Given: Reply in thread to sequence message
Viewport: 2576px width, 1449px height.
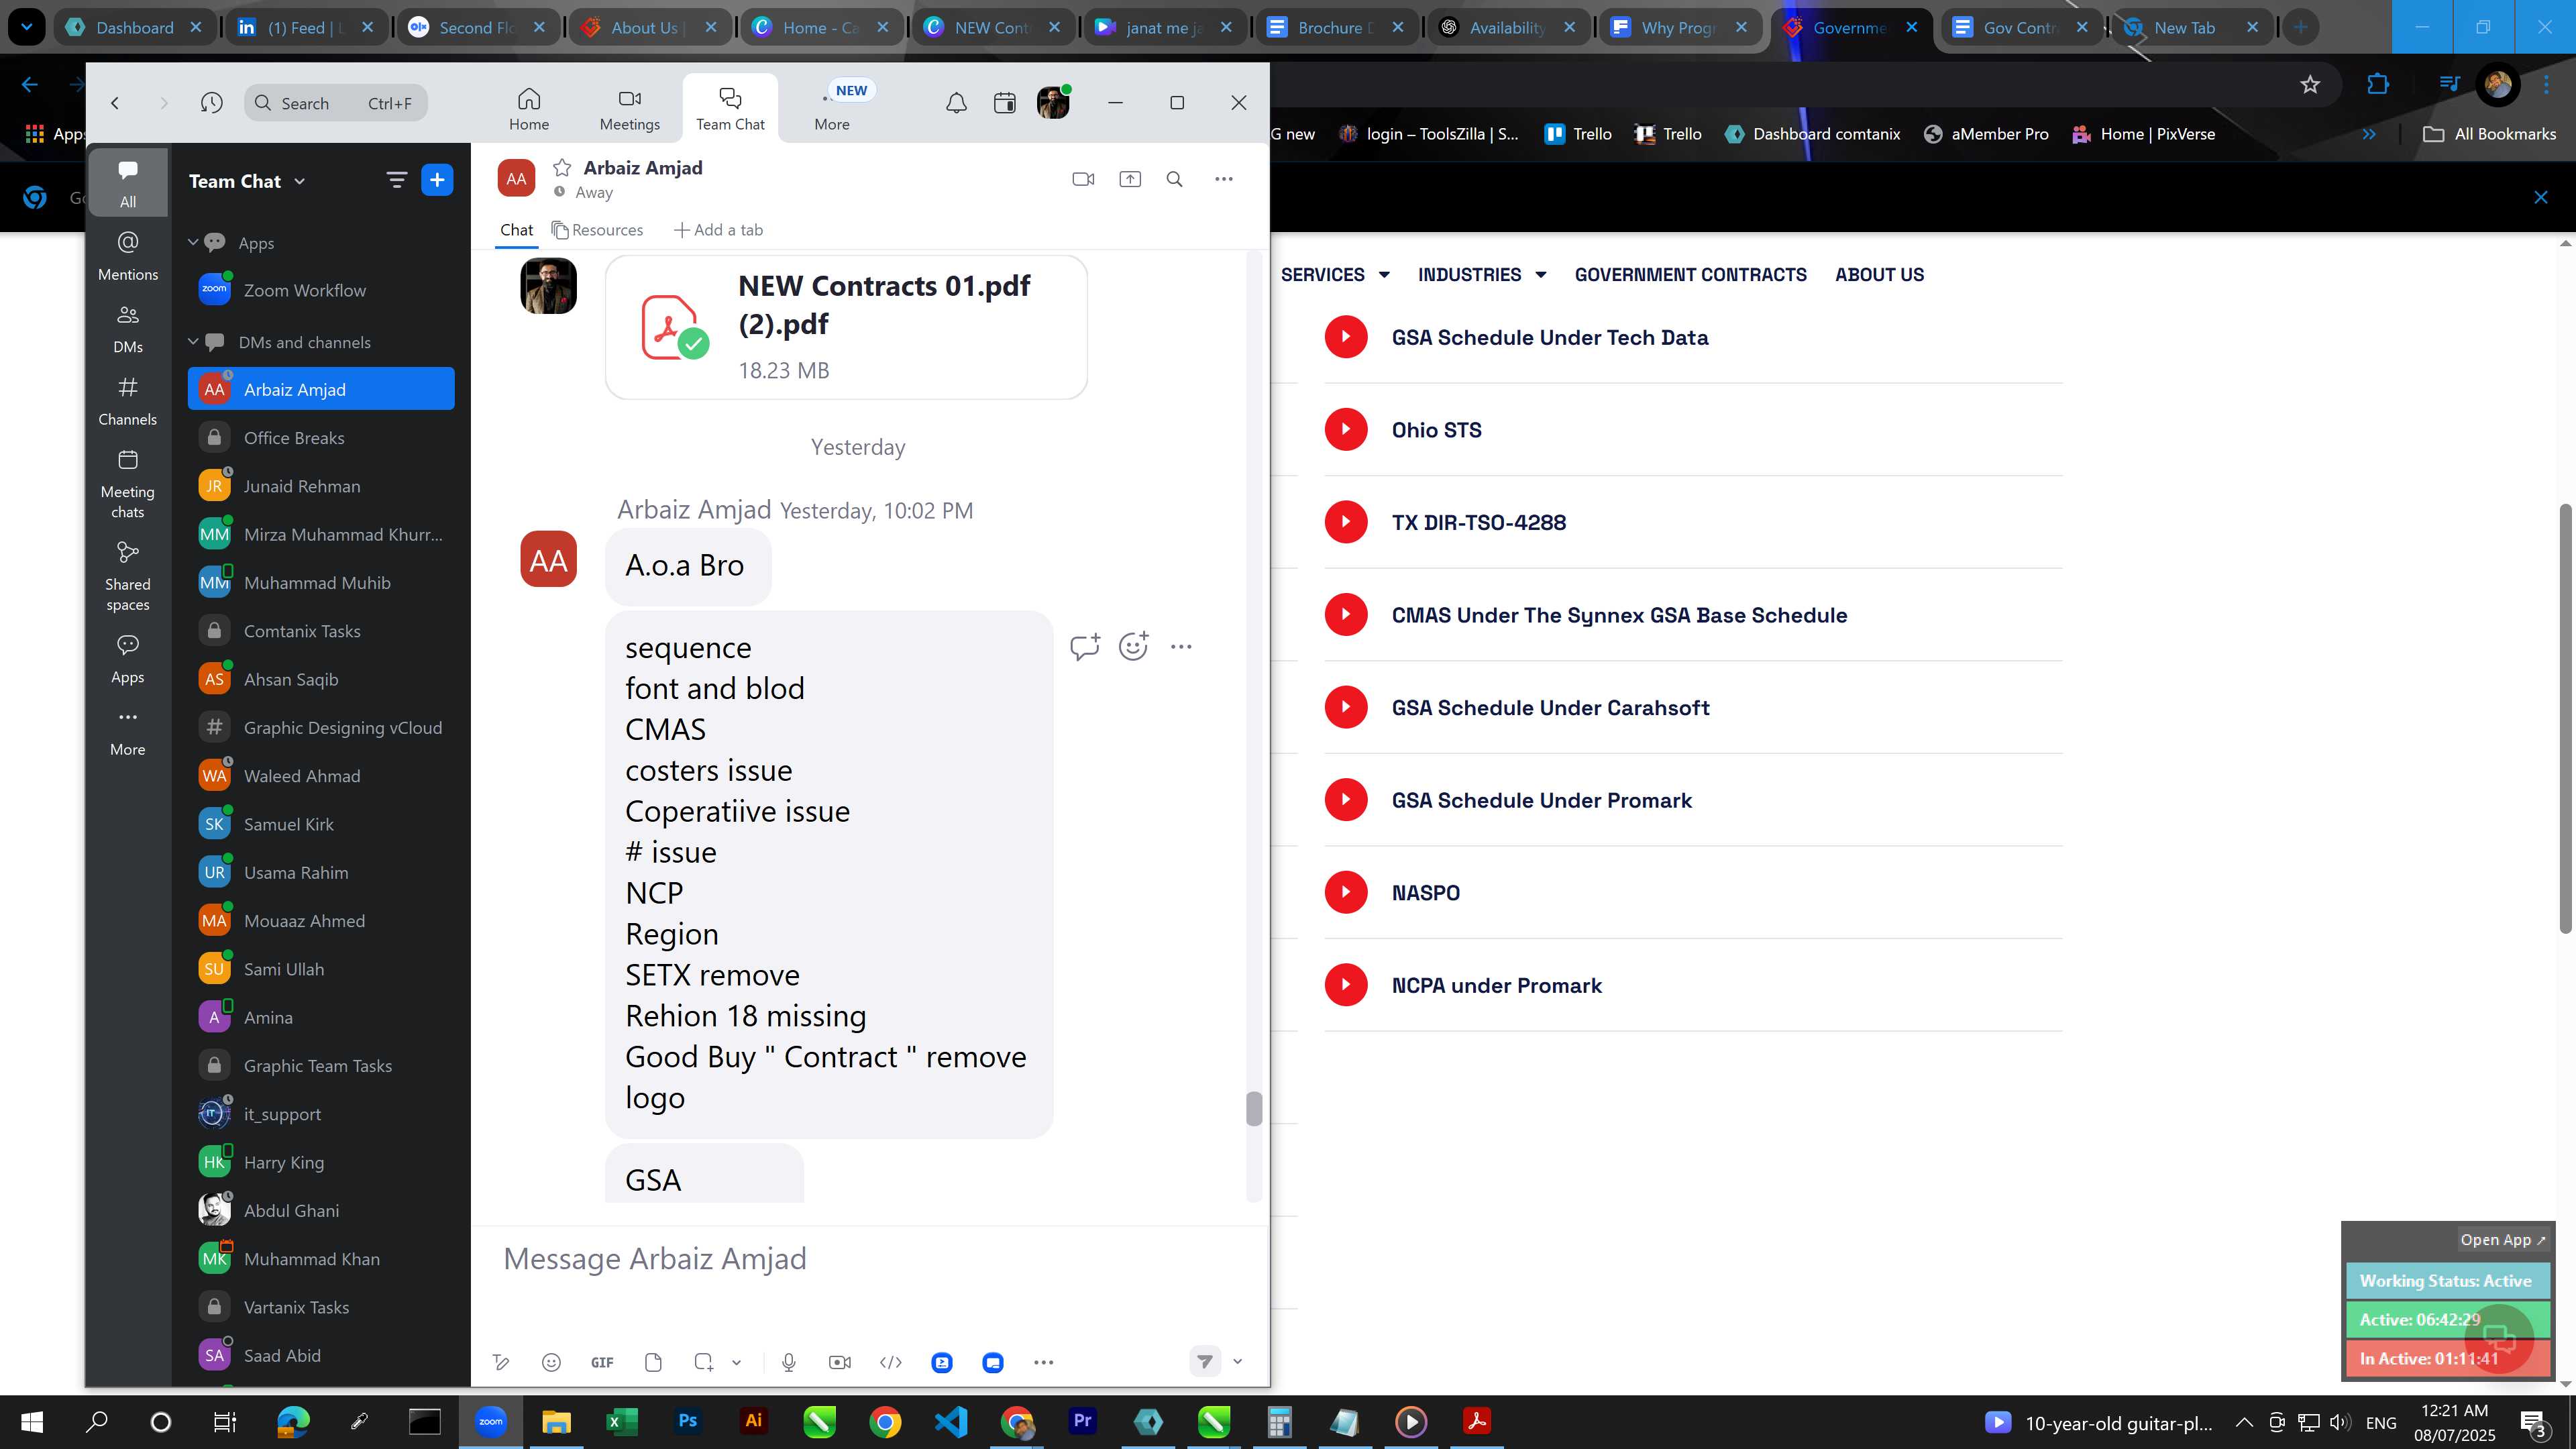Looking at the screenshot, I should pos(1085,647).
